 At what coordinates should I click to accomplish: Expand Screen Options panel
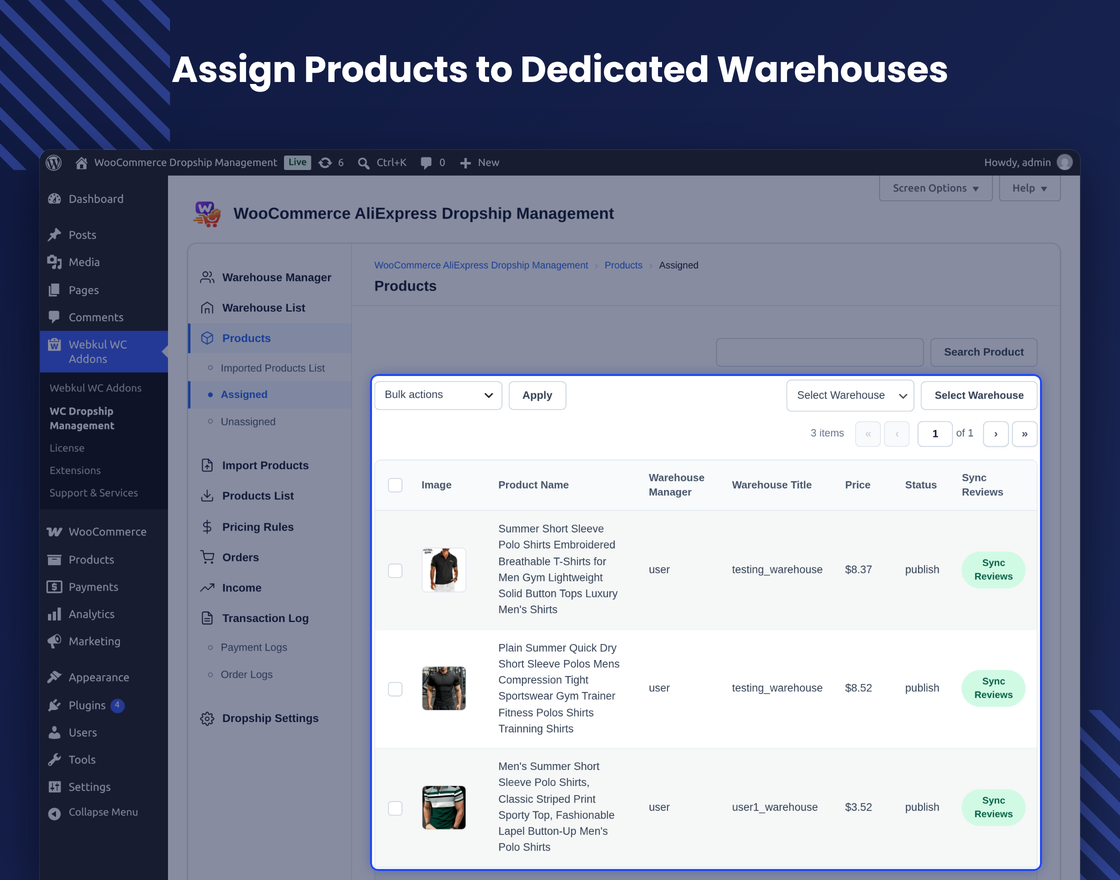pyautogui.click(x=936, y=188)
